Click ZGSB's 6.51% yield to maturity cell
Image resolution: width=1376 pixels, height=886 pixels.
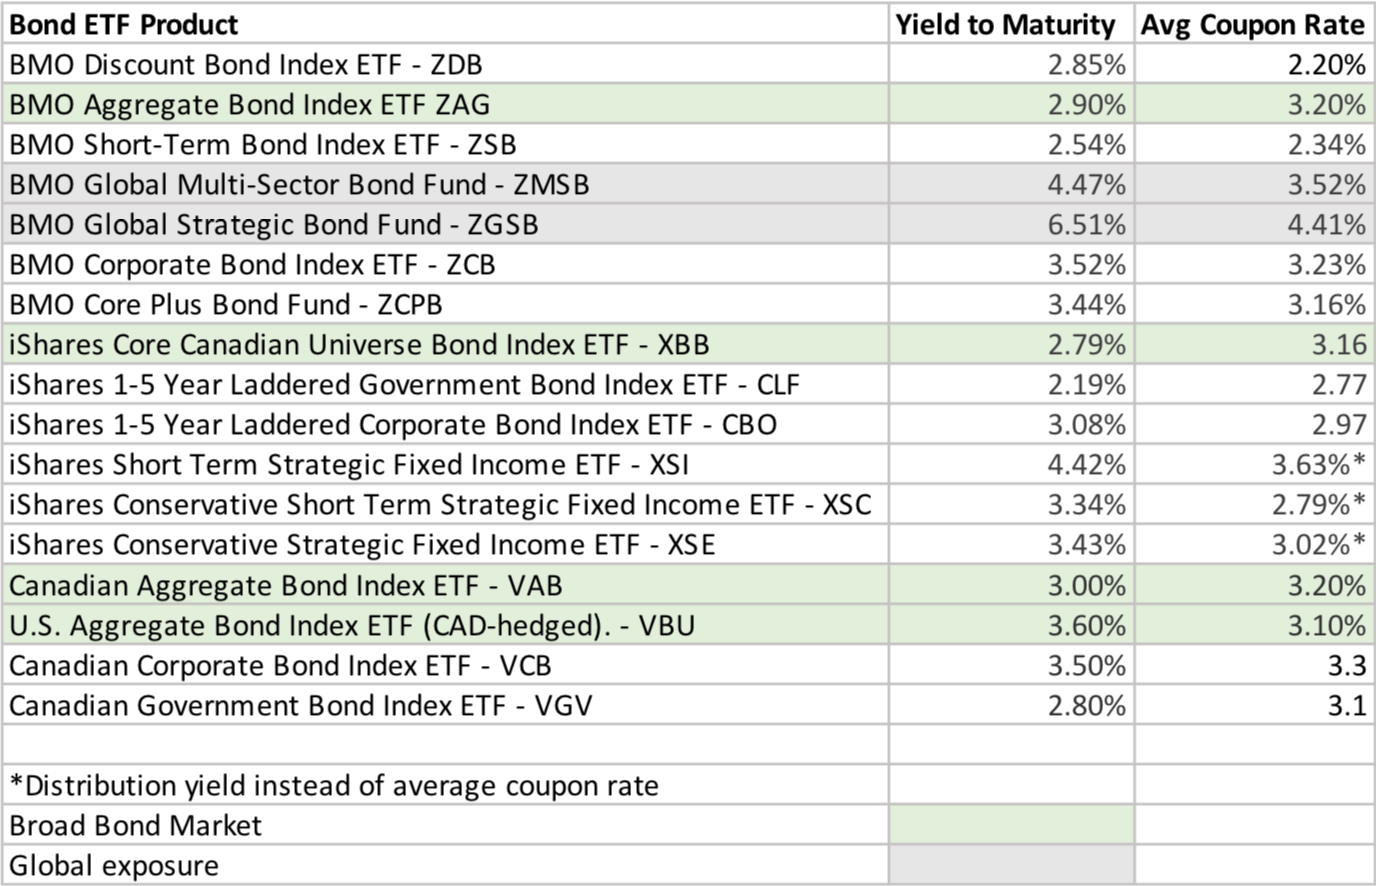[x=1086, y=225]
